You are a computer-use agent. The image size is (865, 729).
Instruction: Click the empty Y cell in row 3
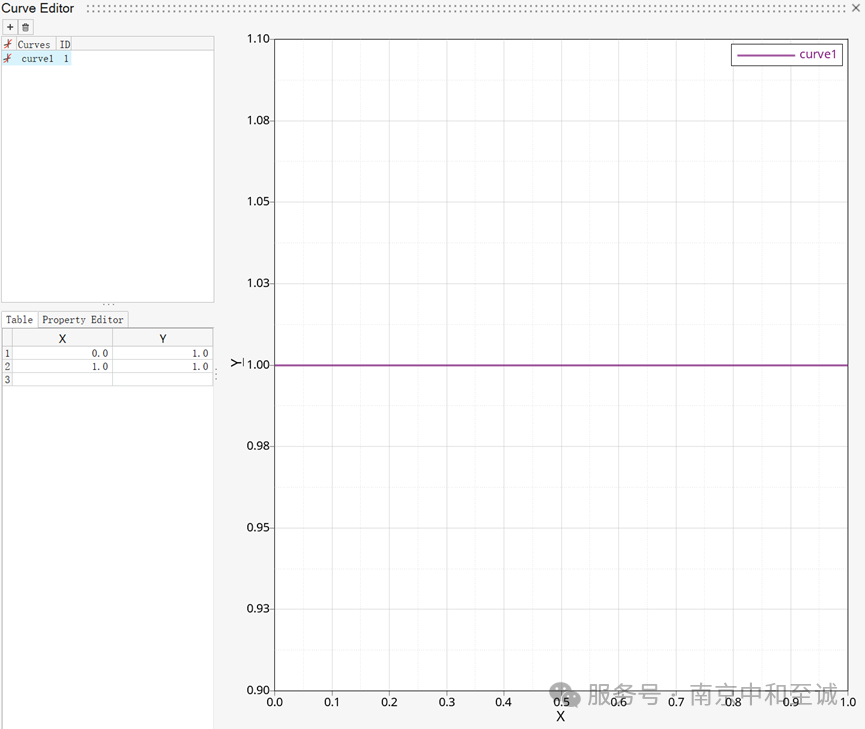click(x=163, y=380)
